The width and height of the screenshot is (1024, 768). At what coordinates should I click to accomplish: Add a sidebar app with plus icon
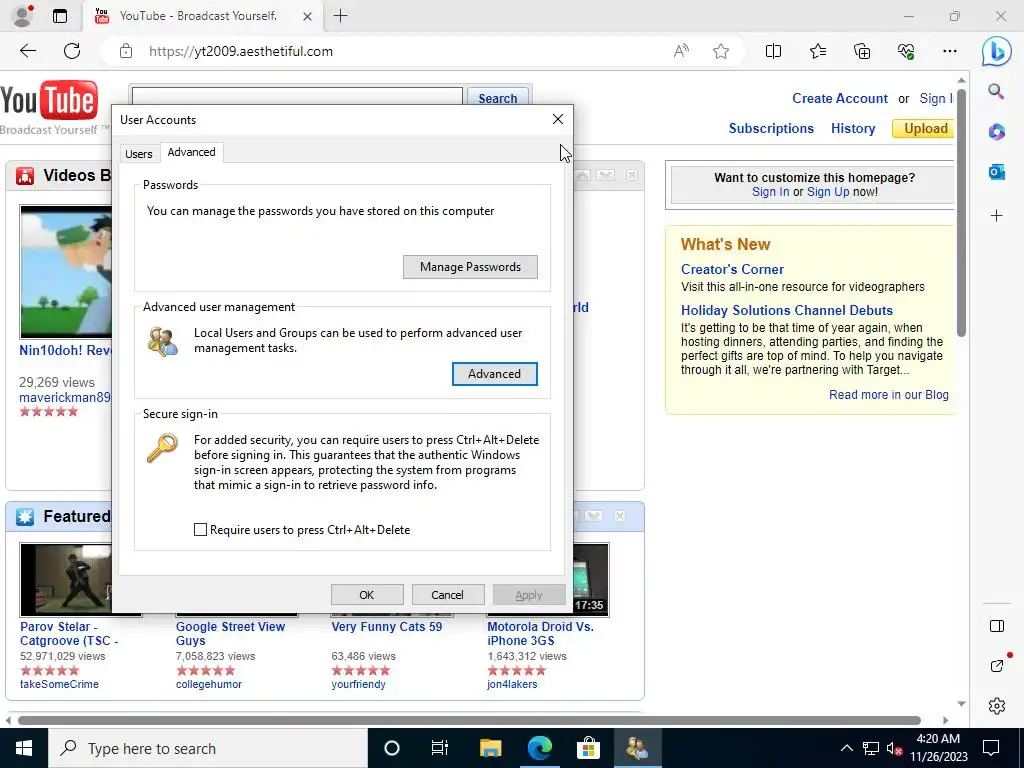997,216
